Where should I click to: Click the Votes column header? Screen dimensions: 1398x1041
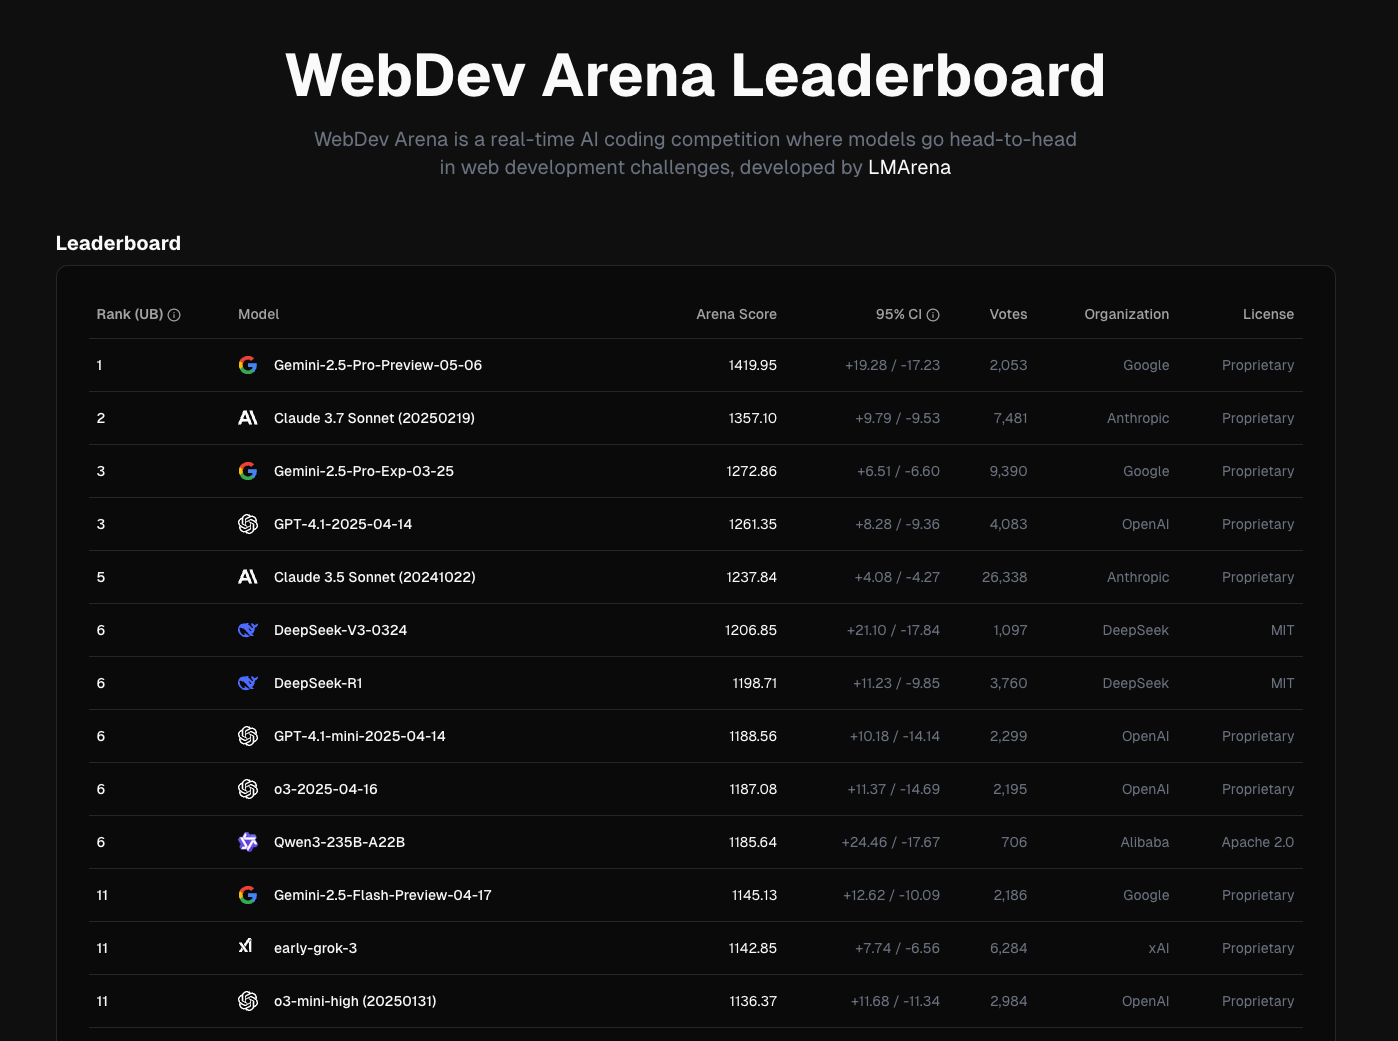tap(1008, 314)
